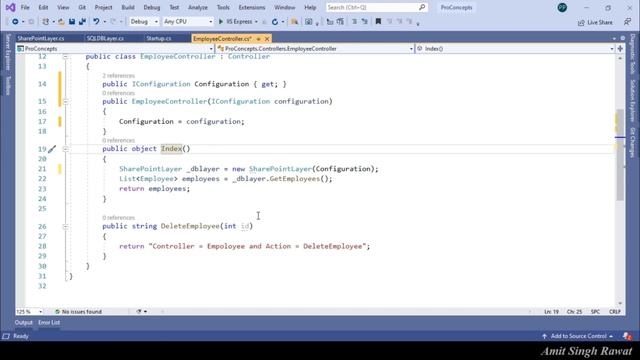Image resolution: width=640 pixels, height=360 pixels.
Task: Click the feedback icon at the top right
Action: pyautogui.click(x=627, y=22)
